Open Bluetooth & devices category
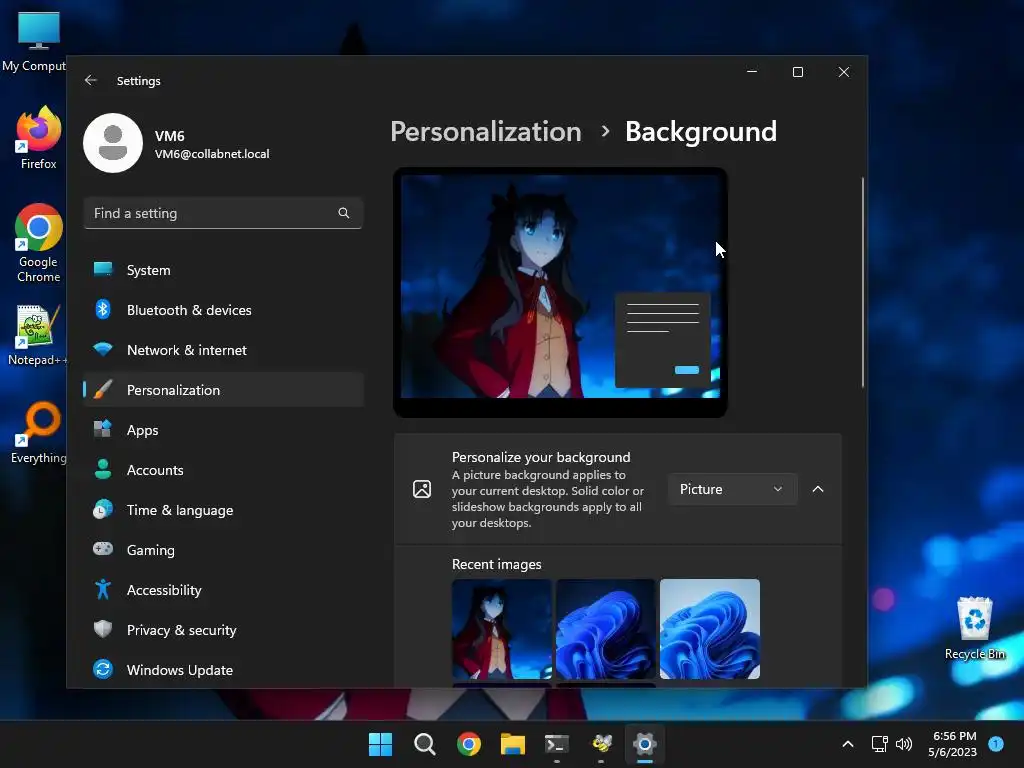Image resolution: width=1024 pixels, height=768 pixels. tap(223, 310)
